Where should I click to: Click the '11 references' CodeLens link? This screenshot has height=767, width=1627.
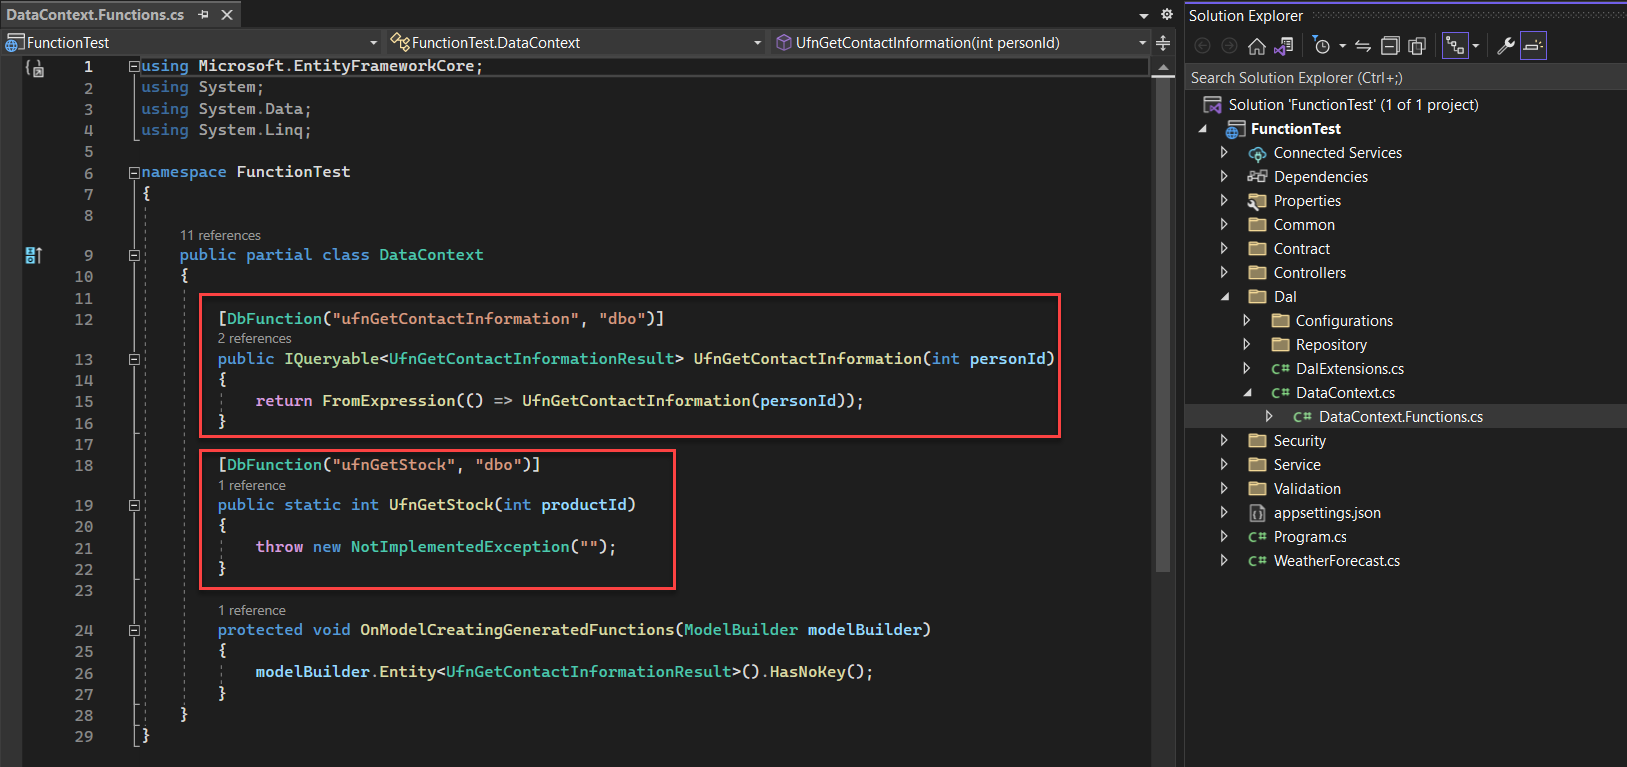tap(220, 236)
